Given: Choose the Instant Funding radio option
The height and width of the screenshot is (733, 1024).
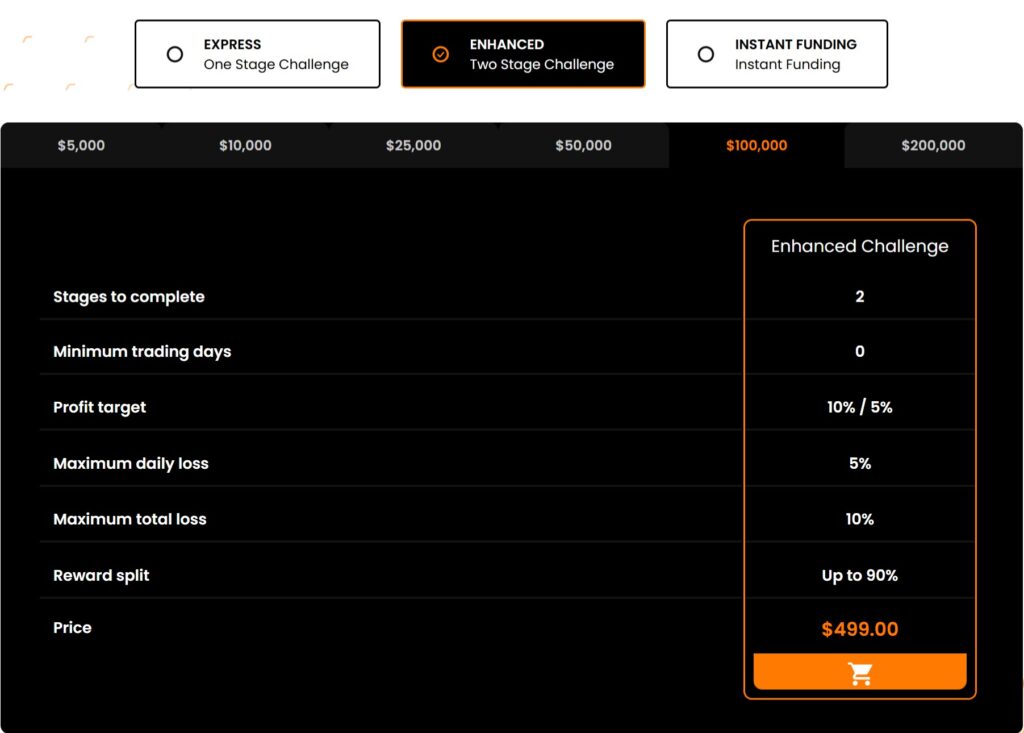Looking at the screenshot, I should [706, 54].
